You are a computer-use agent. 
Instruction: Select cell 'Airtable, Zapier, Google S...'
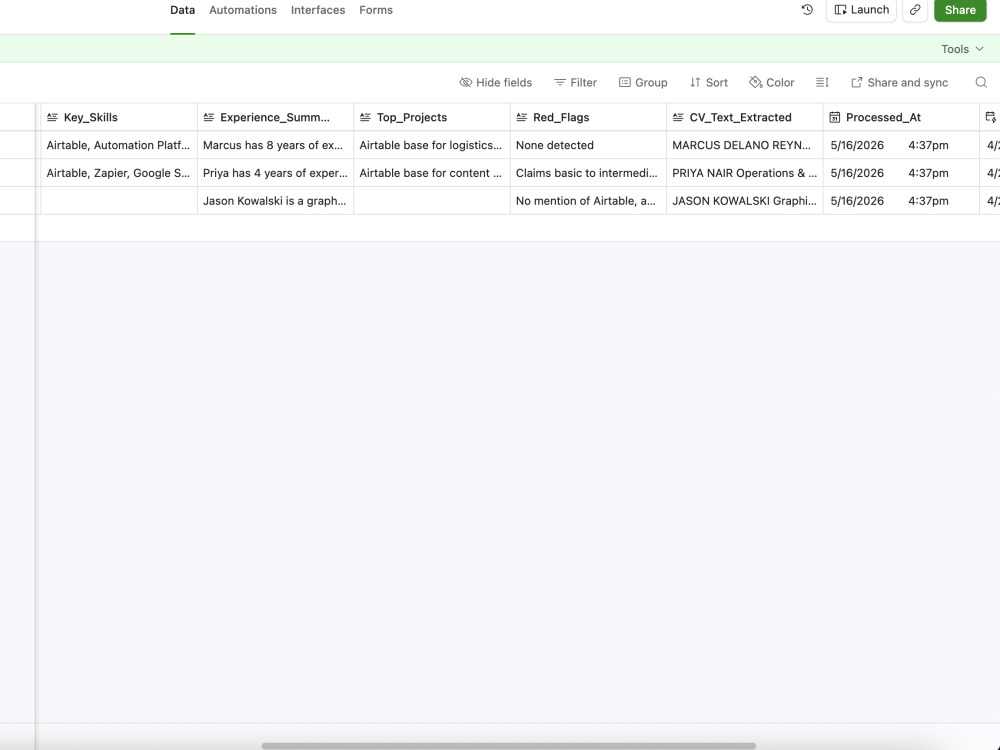(119, 173)
